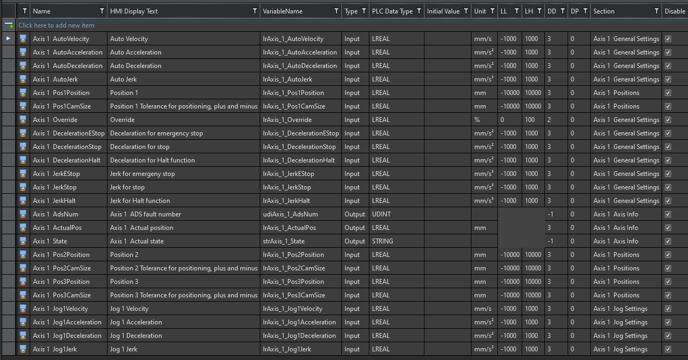
Task: Click the row icon for Axis 1 DecelerationEStop
Action: (23, 133)
